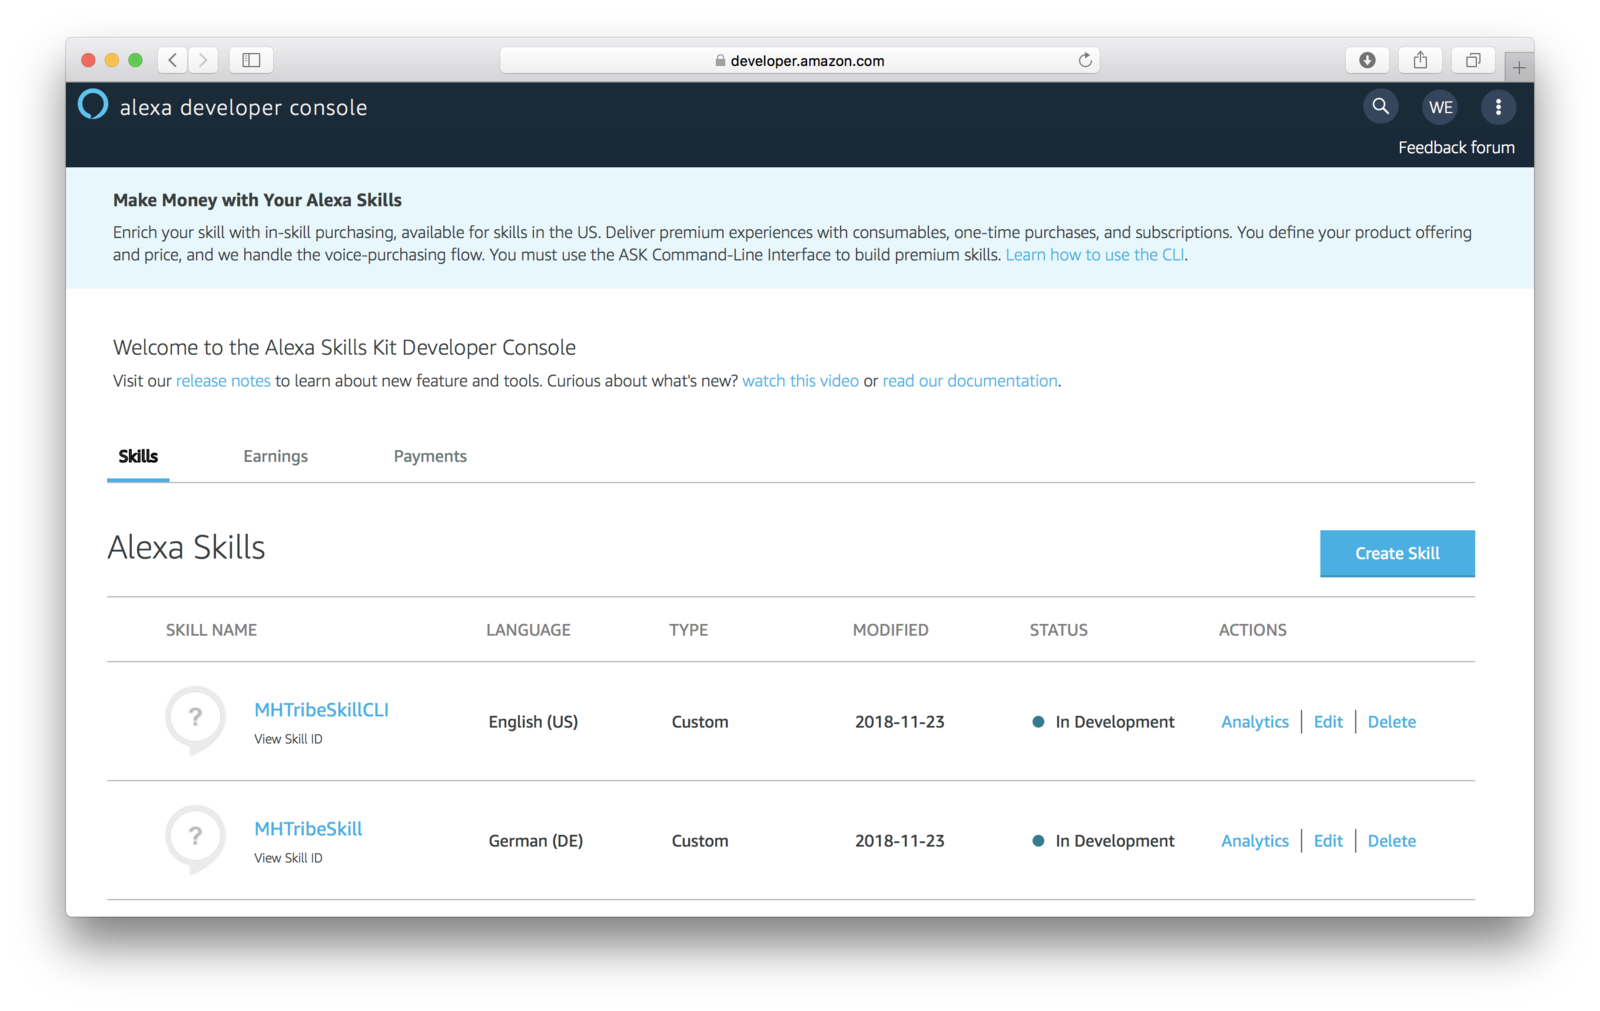
Task: Click the MHTribeSkillCLI placeholder skill icon
Action: 195,719
